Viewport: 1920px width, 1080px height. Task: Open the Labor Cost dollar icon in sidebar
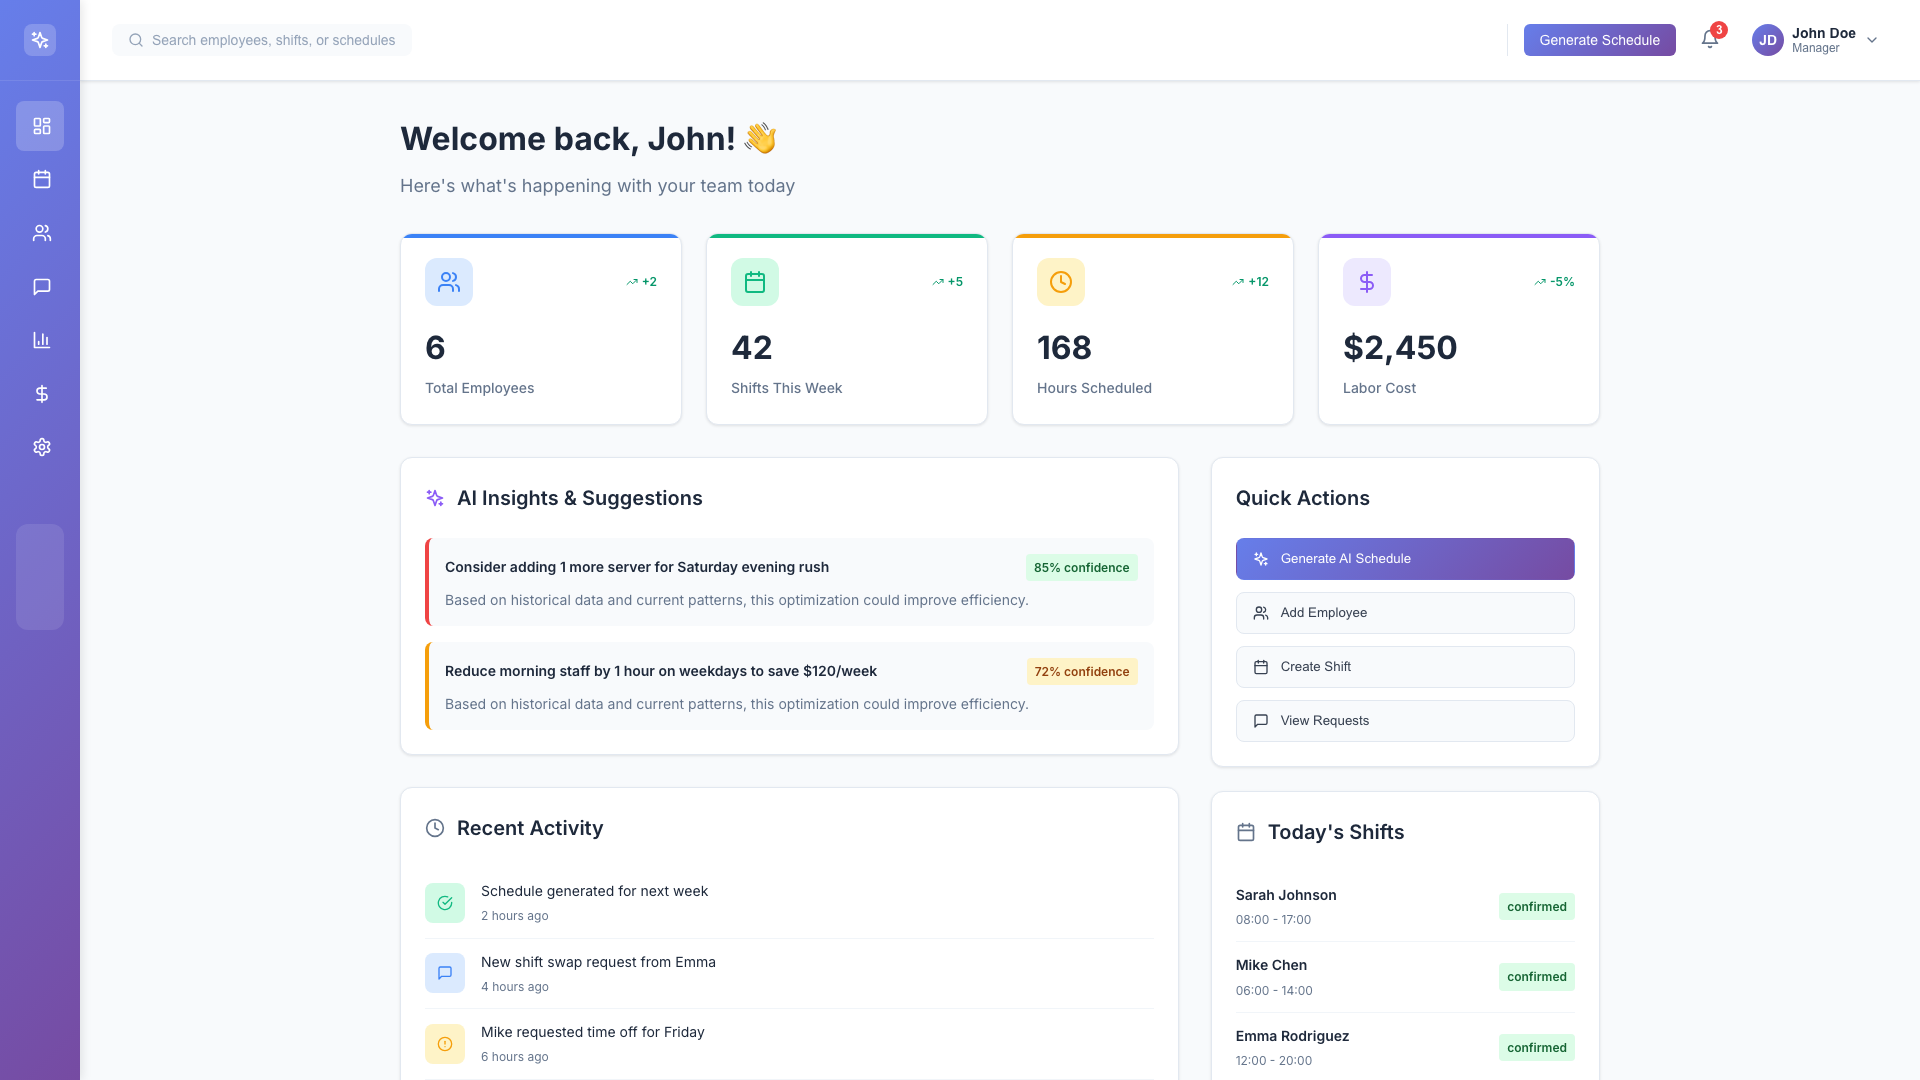point(41,394)
